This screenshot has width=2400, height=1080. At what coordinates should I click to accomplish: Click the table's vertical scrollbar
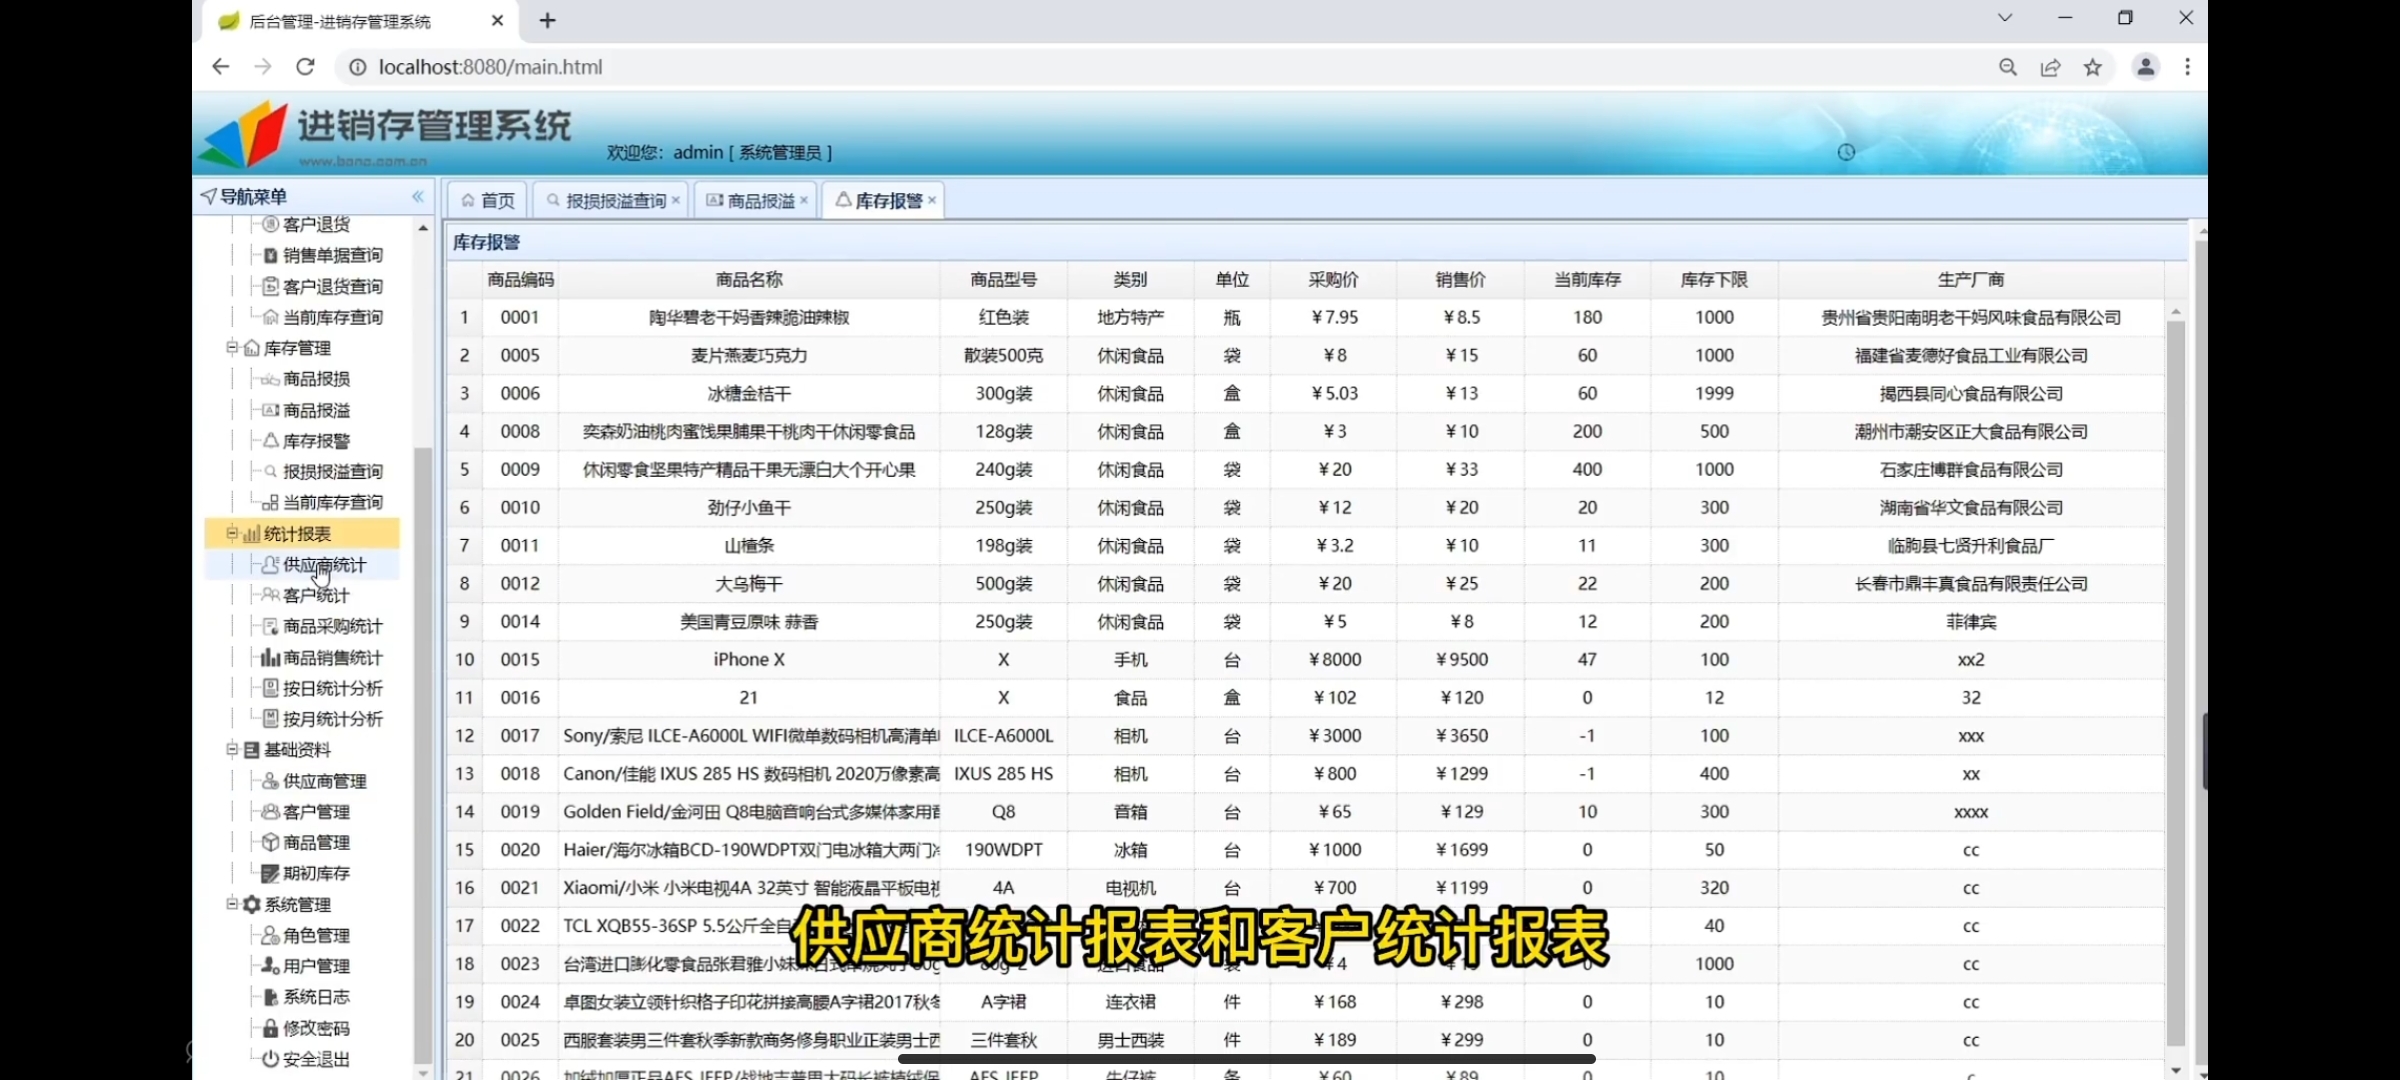click(2175, 682)
